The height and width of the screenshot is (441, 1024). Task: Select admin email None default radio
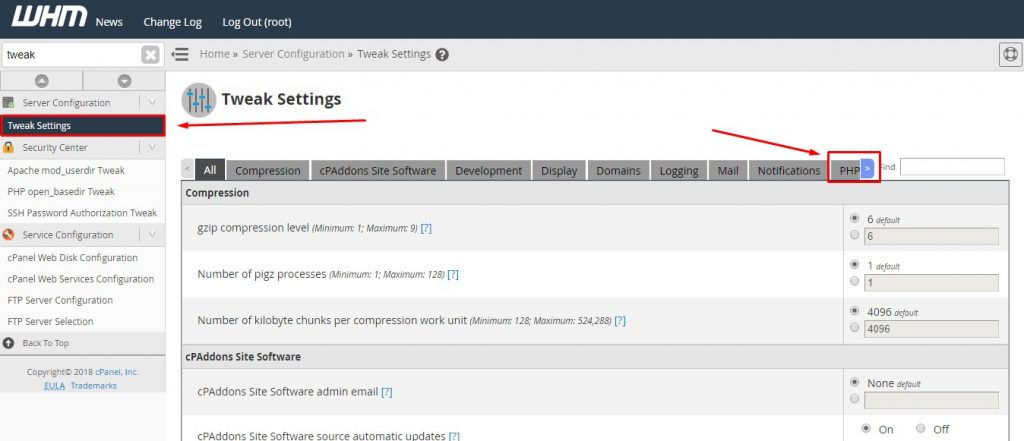click(x=855, y=382)
